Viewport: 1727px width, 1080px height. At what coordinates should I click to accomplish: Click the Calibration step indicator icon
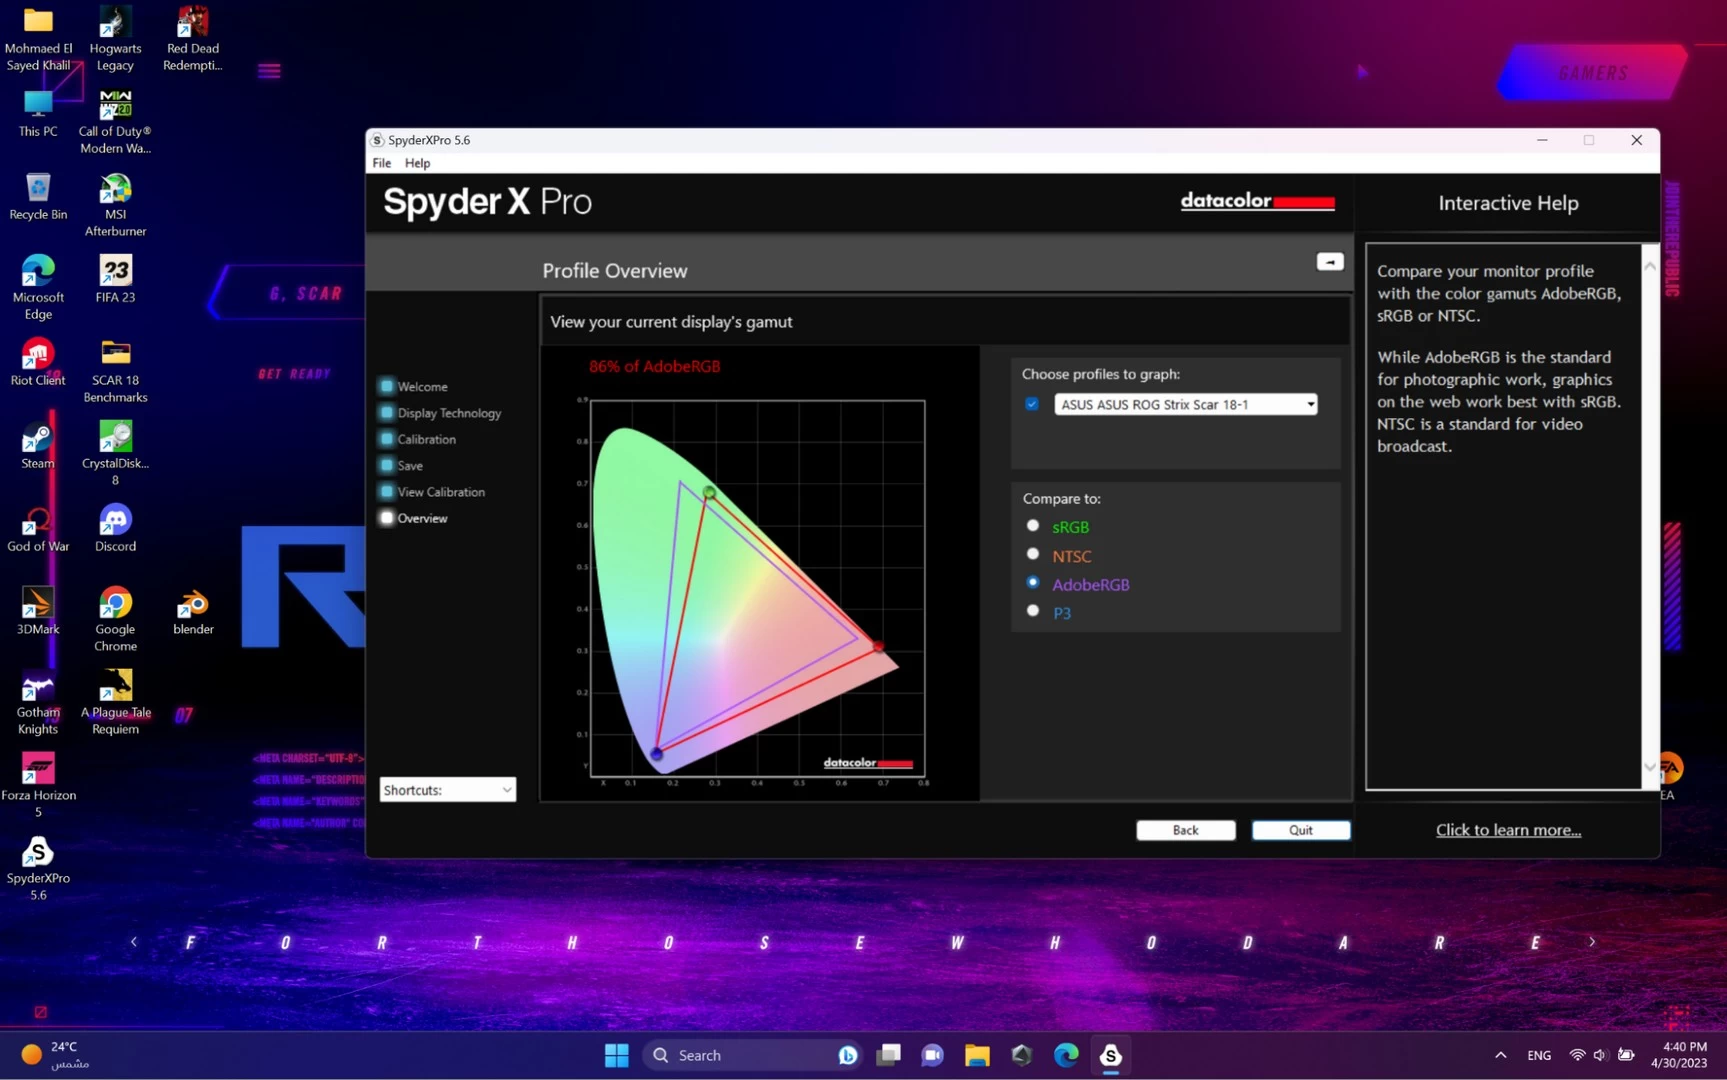pyautogui.click(x=386, y=439)
